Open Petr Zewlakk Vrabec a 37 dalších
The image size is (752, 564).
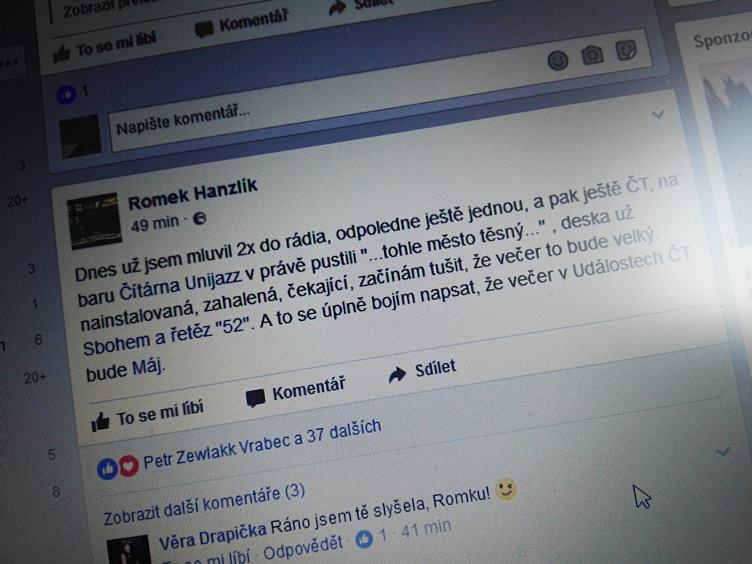(x=262, y=445)
